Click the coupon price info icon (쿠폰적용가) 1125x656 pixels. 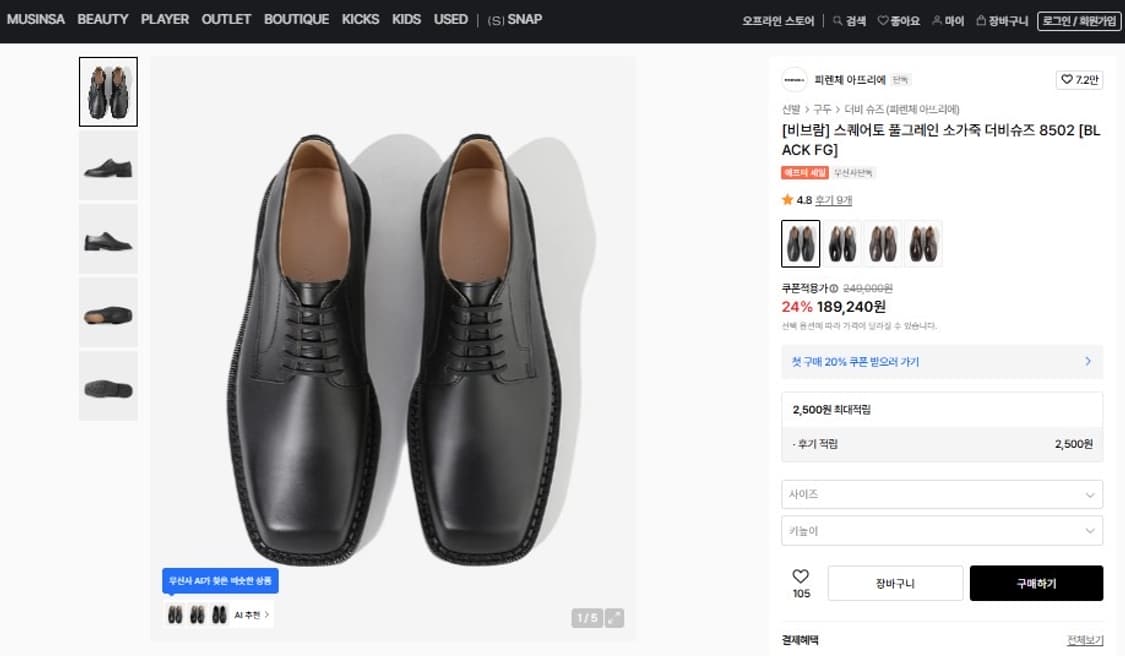coord(834,288)
